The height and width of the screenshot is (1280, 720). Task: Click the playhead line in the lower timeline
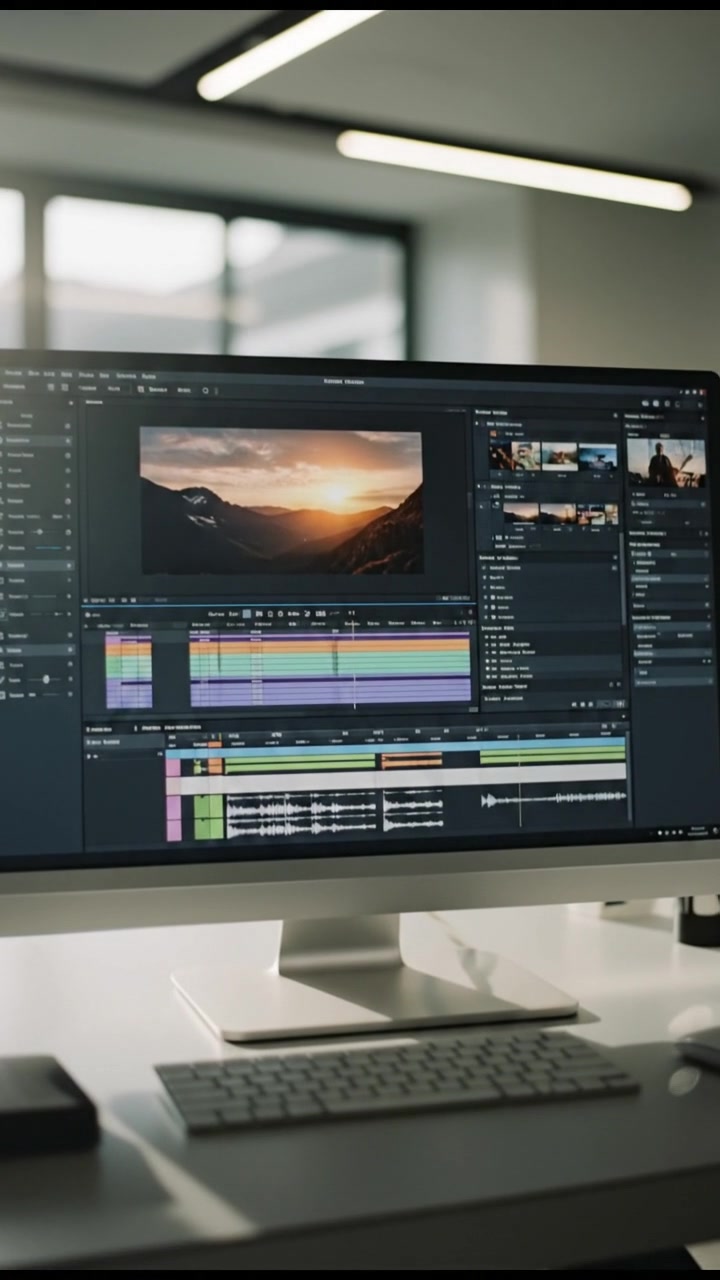click(x=519, y=780)
